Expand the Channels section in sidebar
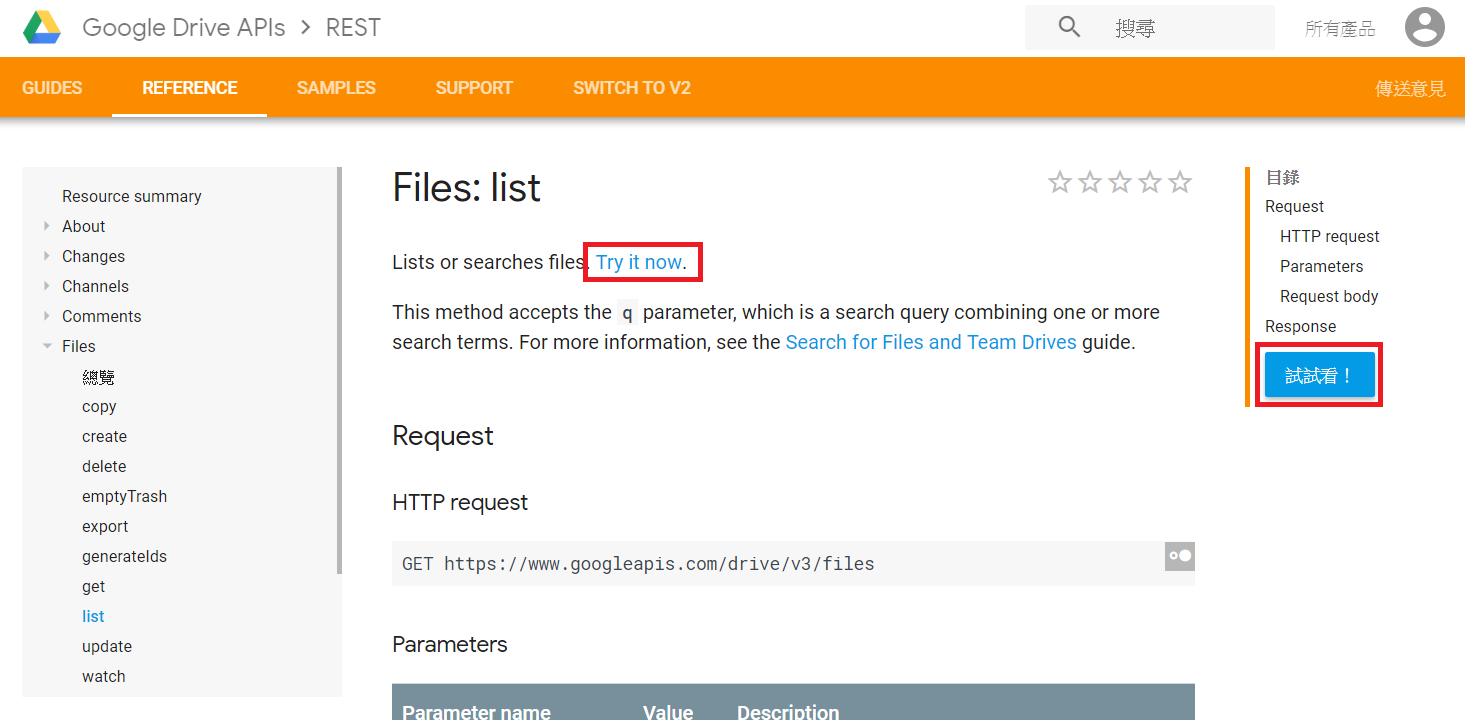This screenshot has width=1465, height=720. 47,286
